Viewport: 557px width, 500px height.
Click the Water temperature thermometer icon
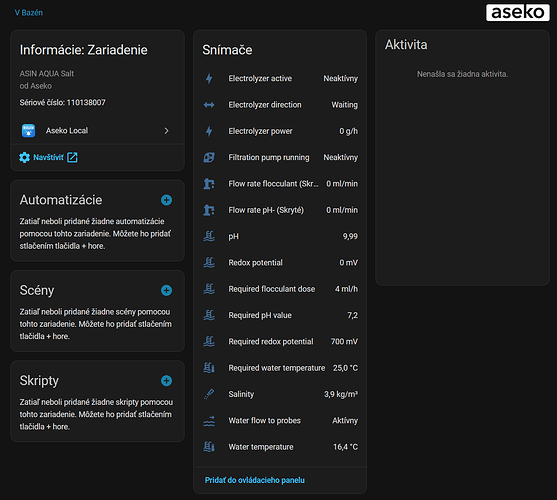[x=209, y=447]
